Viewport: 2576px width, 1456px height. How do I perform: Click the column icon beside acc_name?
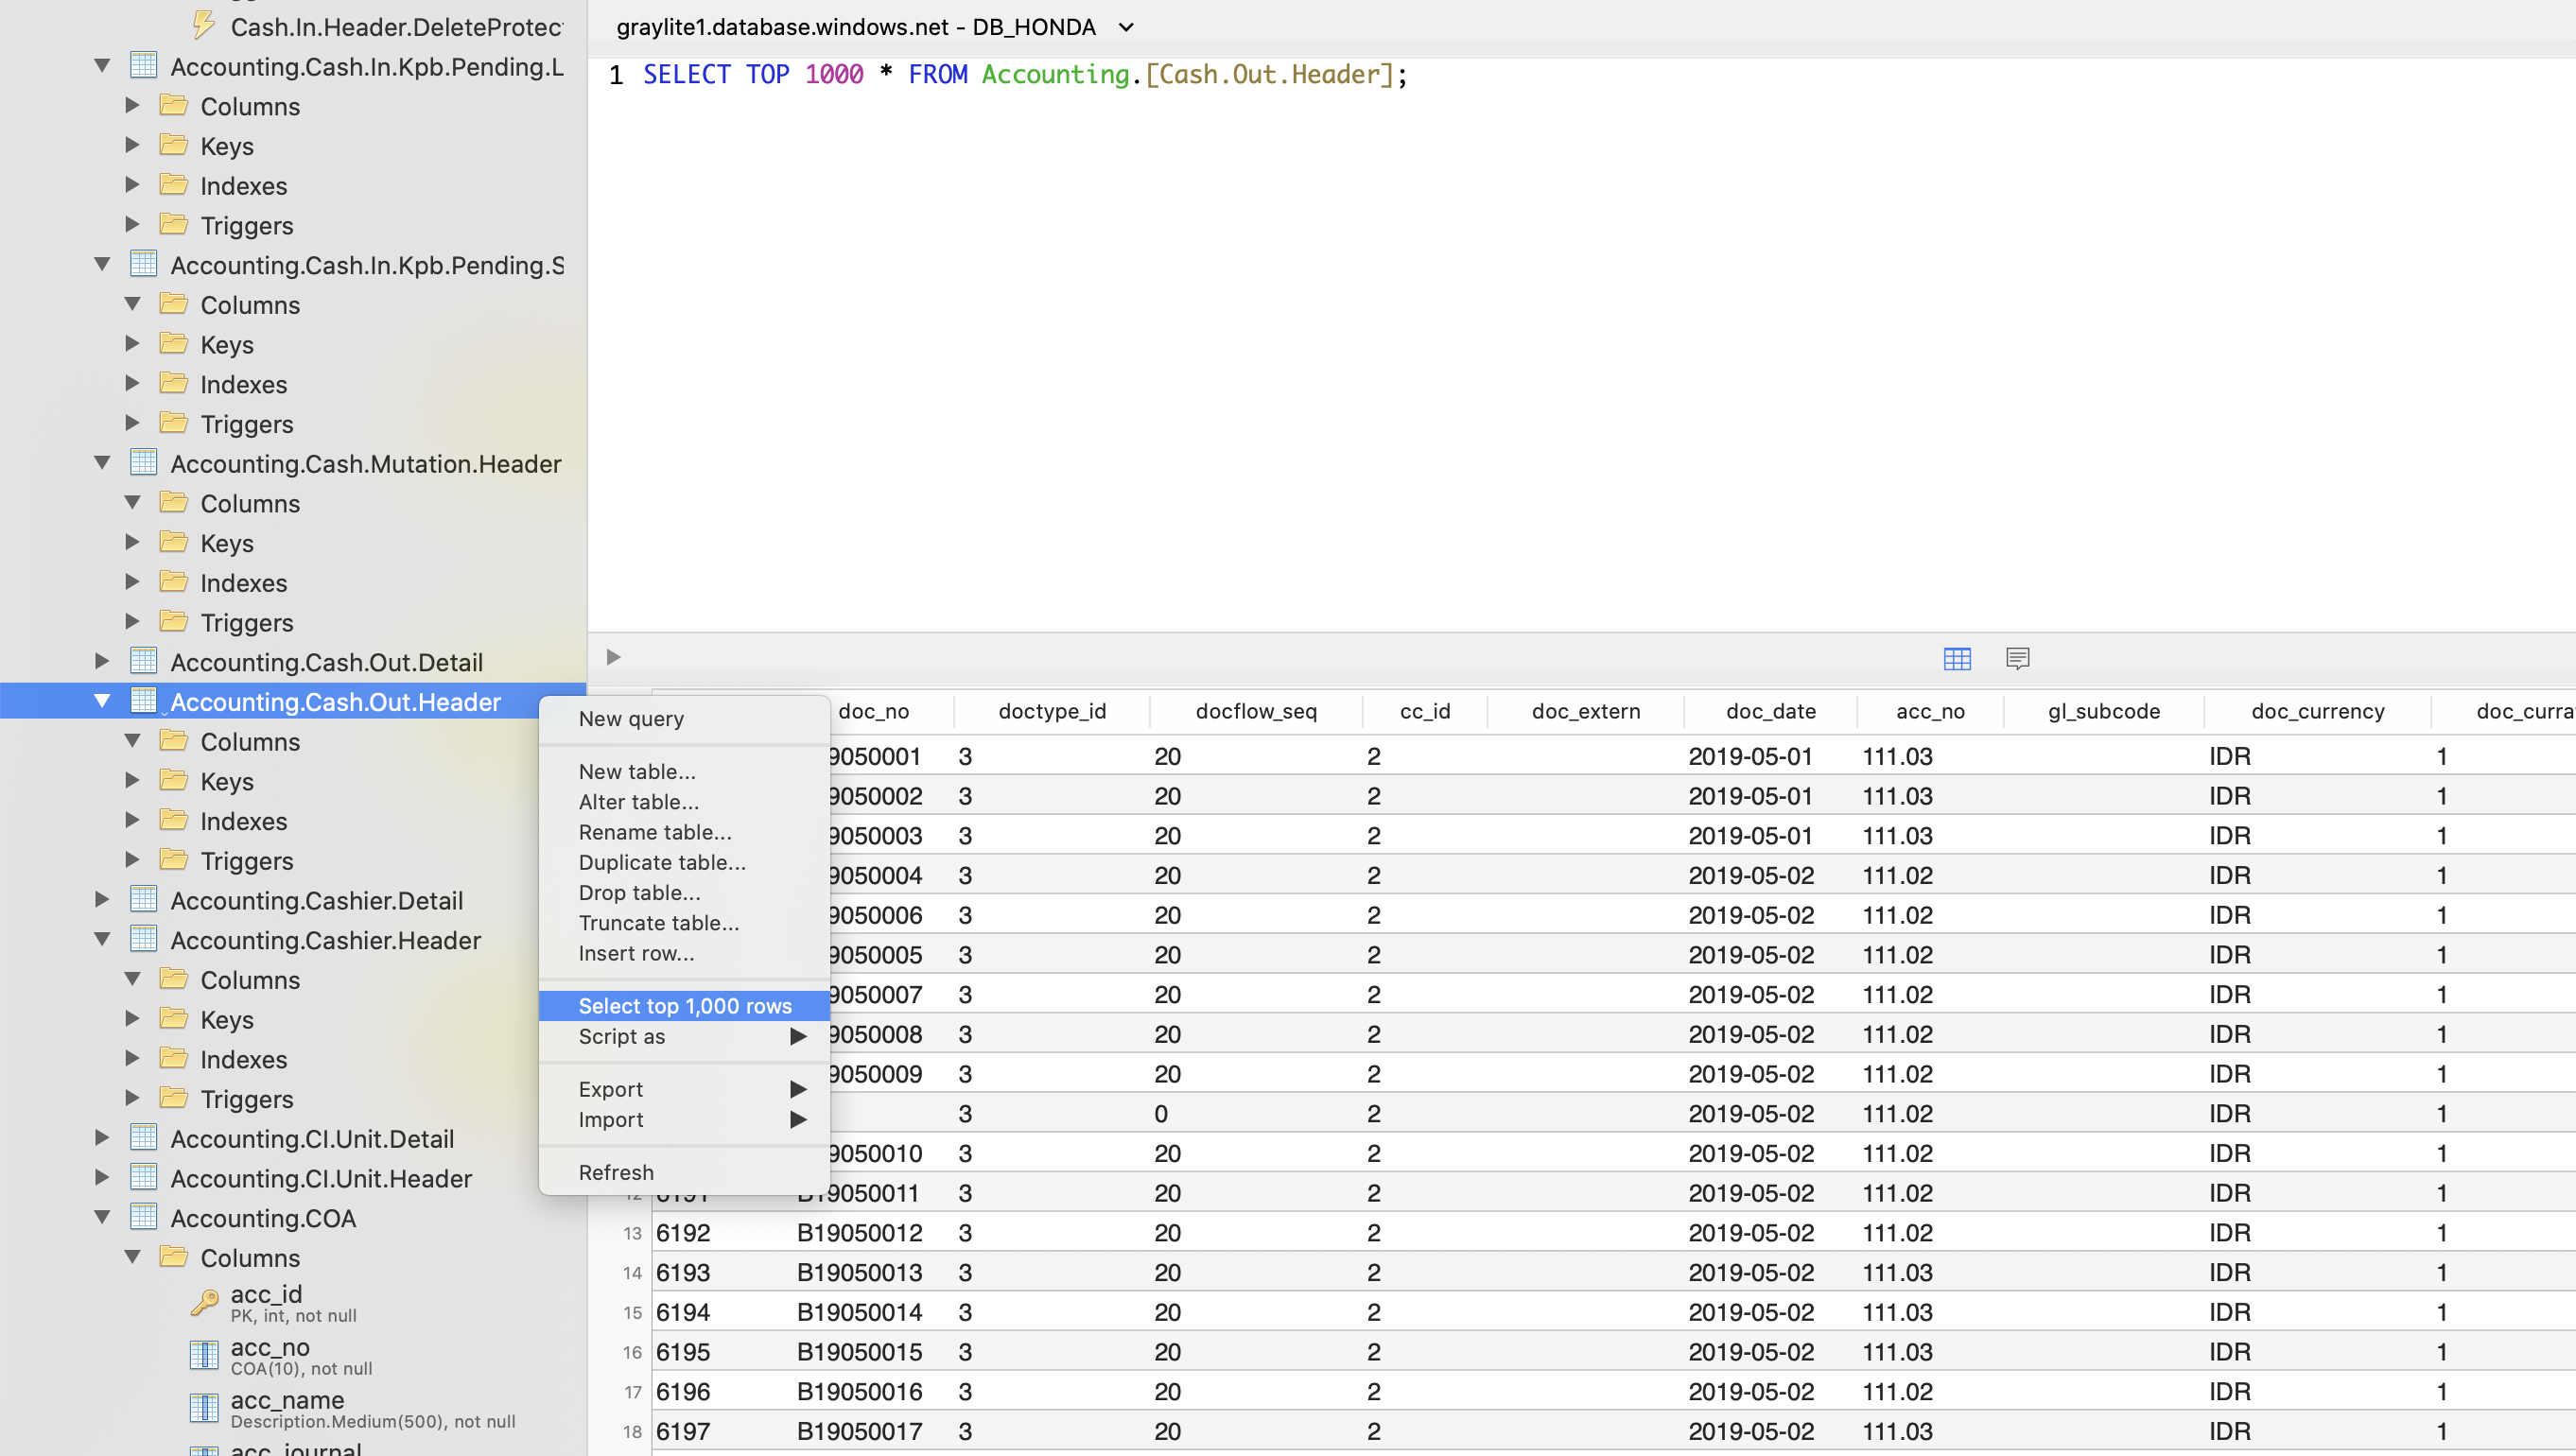pyautogui.click(x=204, y=1408)
